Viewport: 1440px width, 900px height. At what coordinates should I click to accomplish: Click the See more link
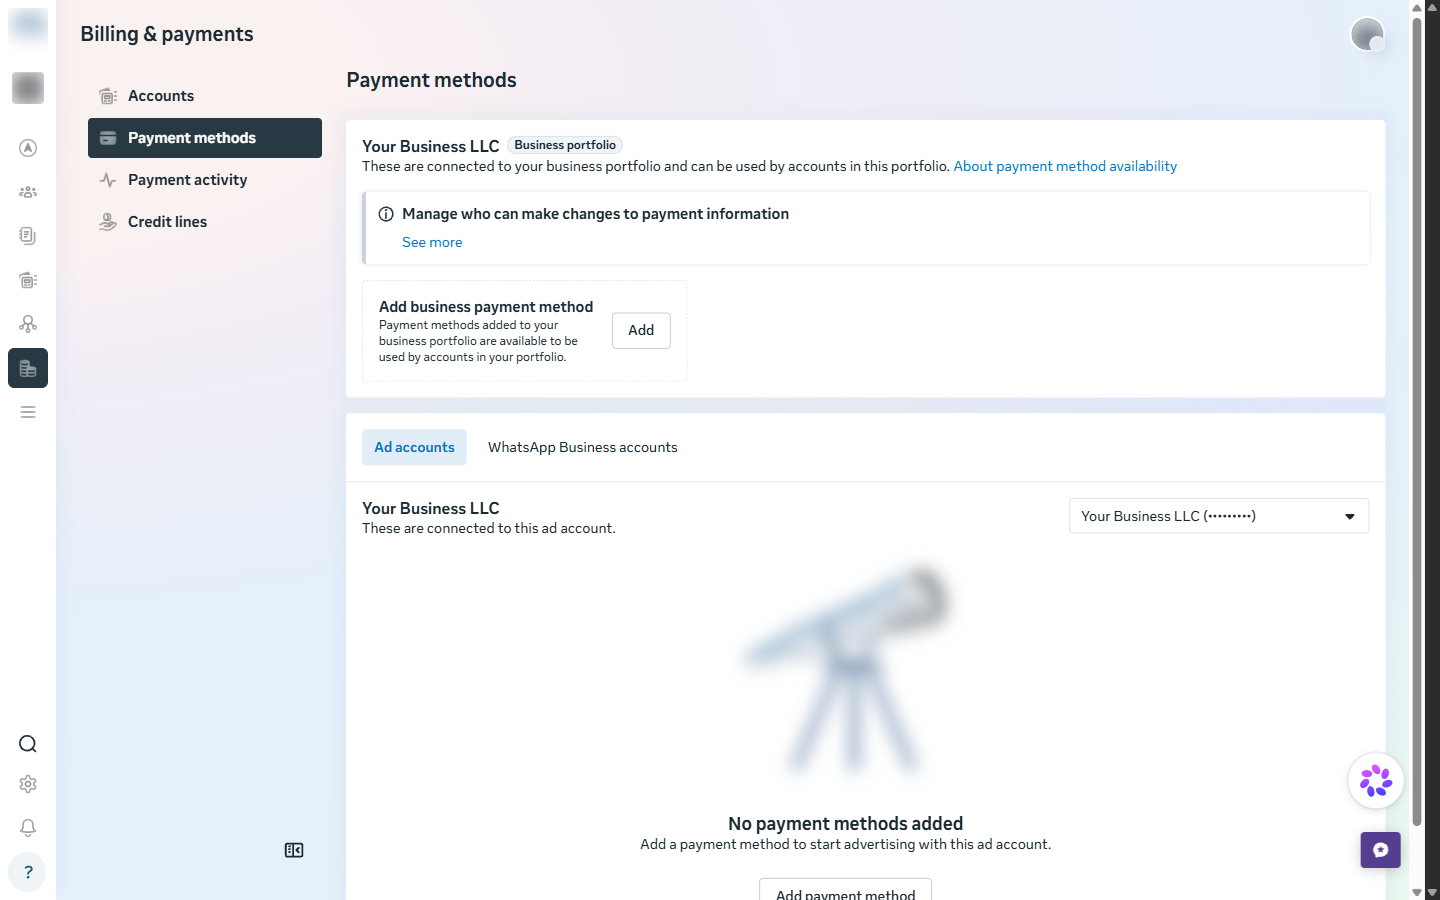432,242
